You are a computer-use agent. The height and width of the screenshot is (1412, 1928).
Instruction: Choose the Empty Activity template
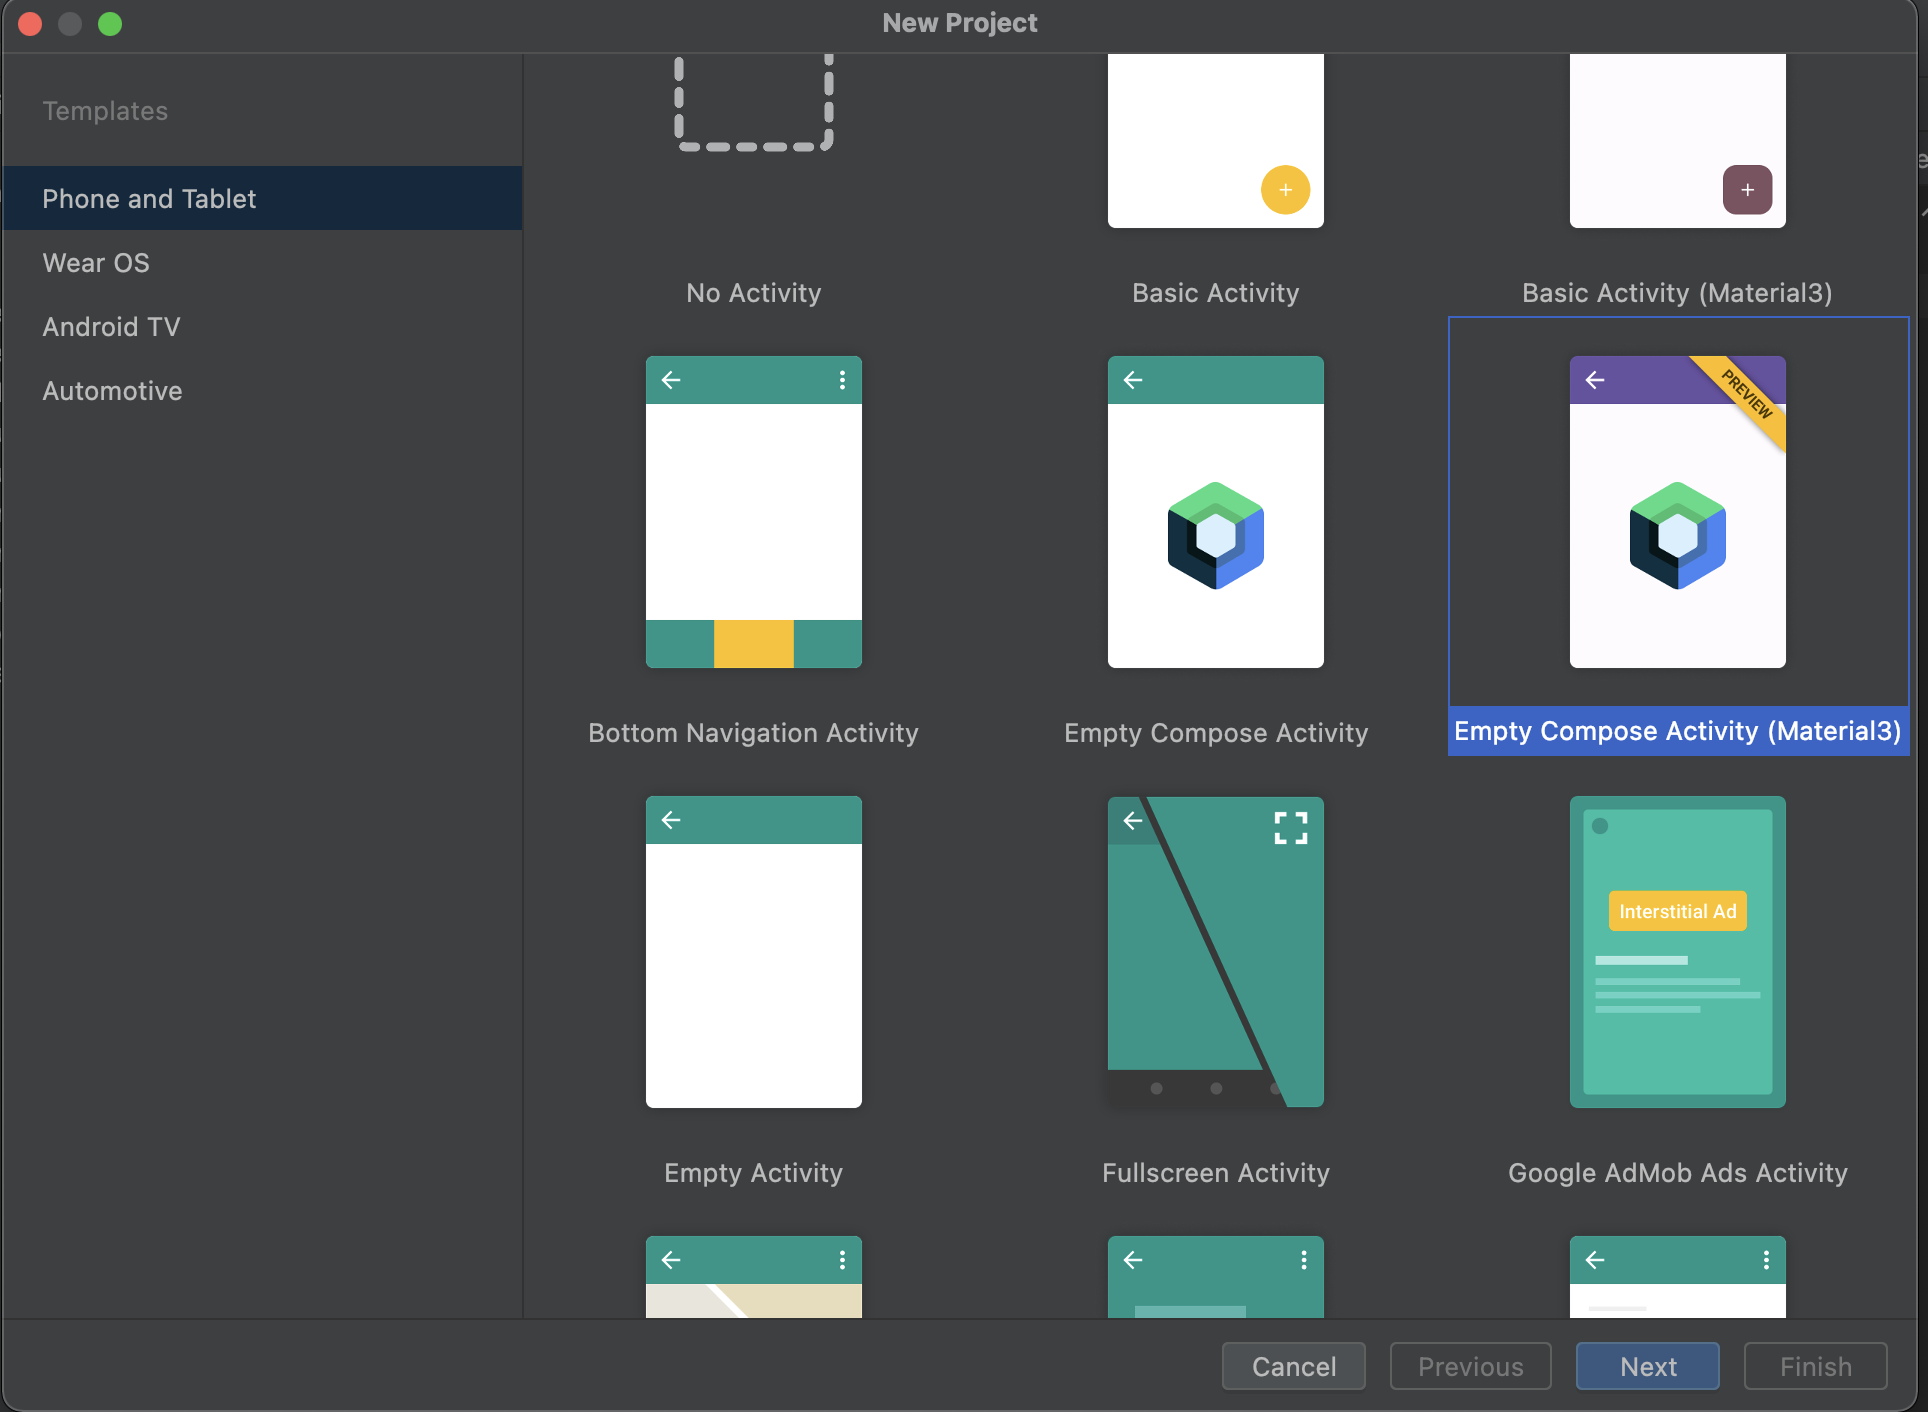(753, 953)
